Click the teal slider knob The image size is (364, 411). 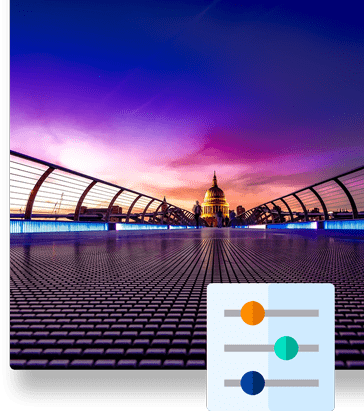point(286,348)
